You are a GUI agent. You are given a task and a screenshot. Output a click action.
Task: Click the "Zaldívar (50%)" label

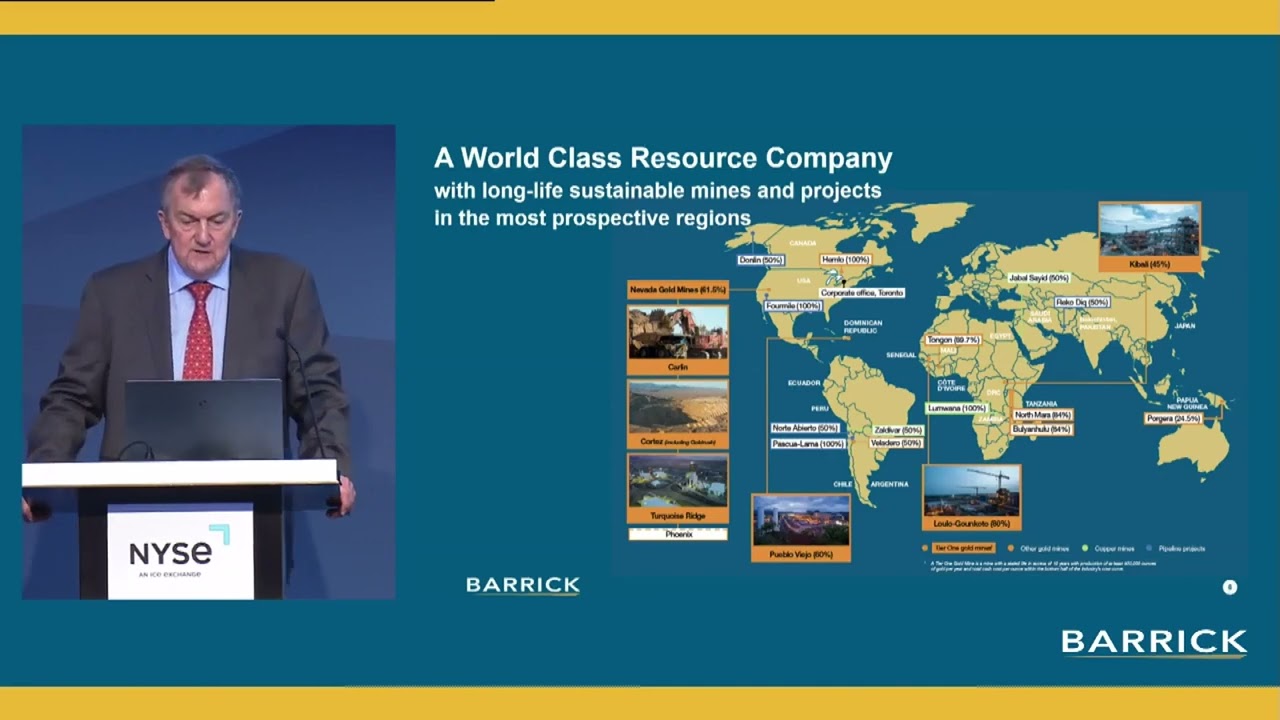(898, 430)
